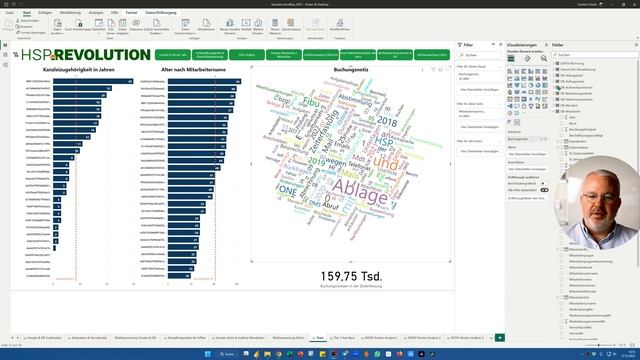Collapse the Filter pane with its arrow
The height and width of the screenshot is (360, 640).
(501, 44)
